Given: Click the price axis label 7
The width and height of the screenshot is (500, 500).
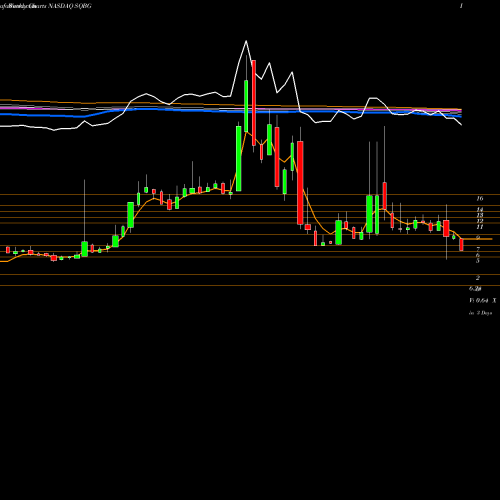Looking at the screenshot, I should click(x=478, y=249).
